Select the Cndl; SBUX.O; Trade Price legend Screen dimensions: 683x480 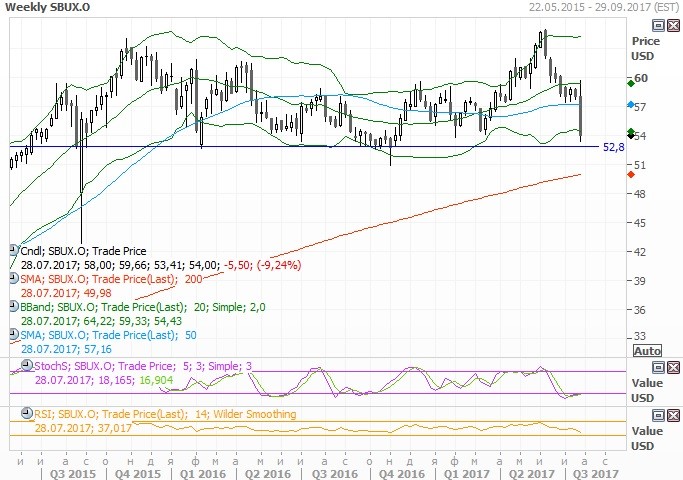84,251
